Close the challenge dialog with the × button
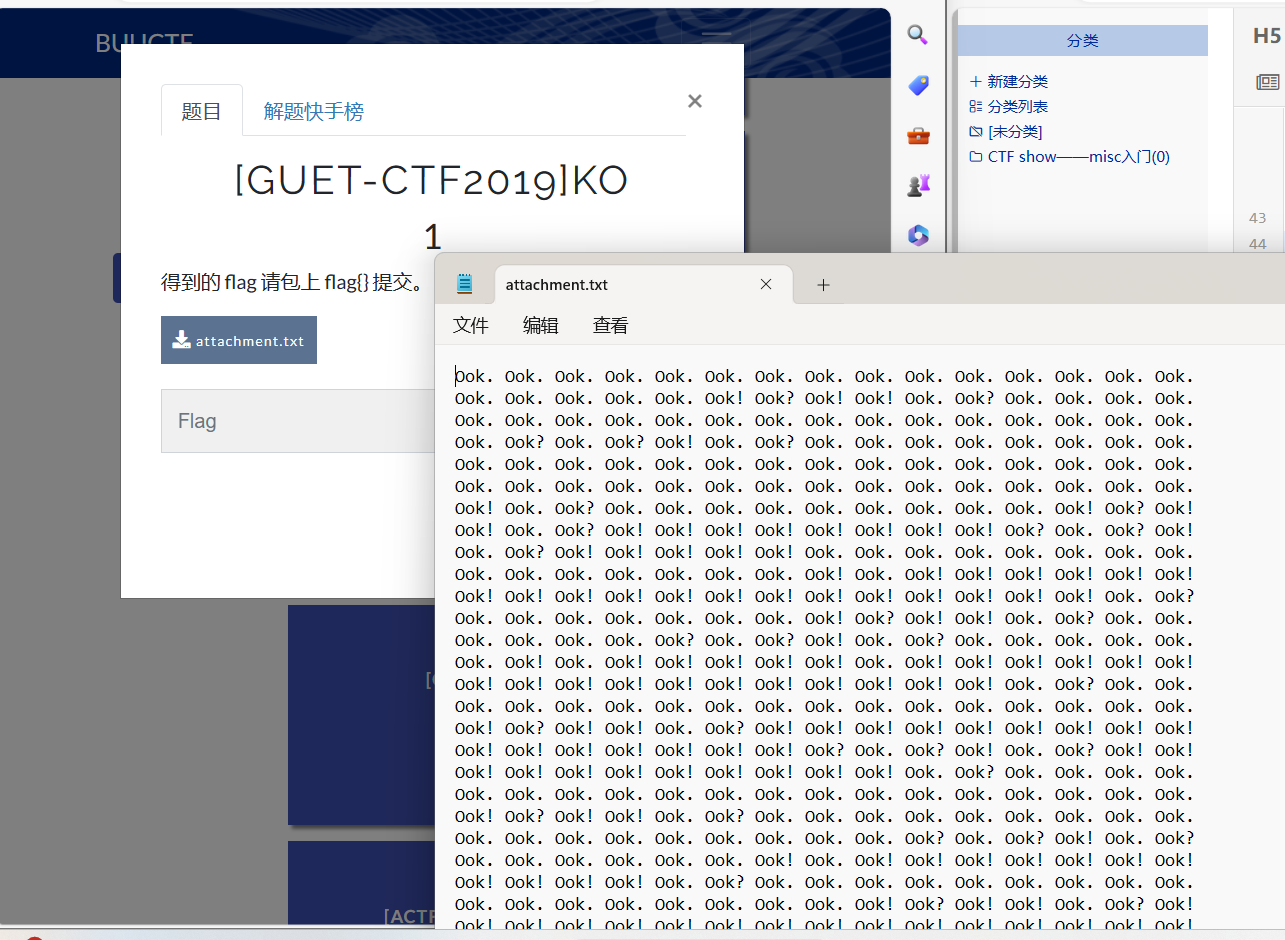This screenshot has height=940, width=1285. (695, 100)
